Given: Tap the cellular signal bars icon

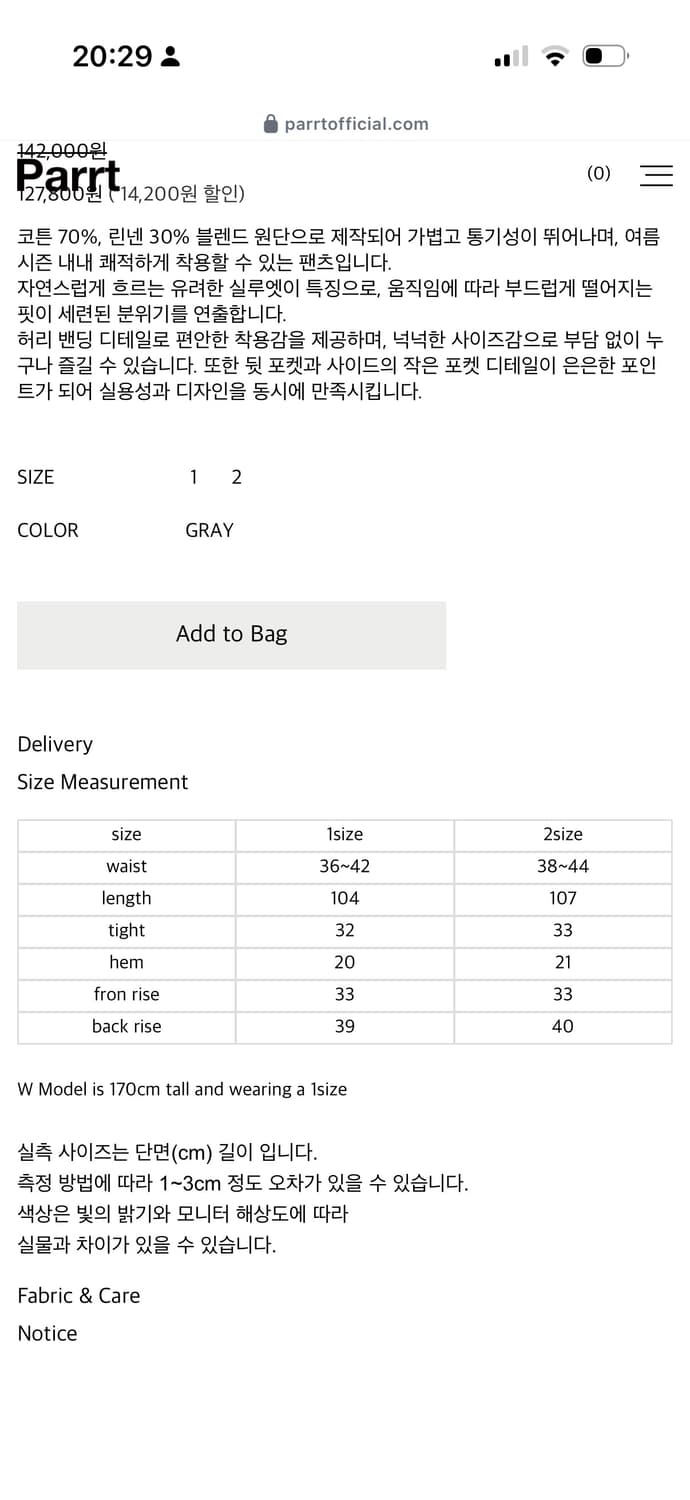Looking at the screenshot, I should coord(511,57).
